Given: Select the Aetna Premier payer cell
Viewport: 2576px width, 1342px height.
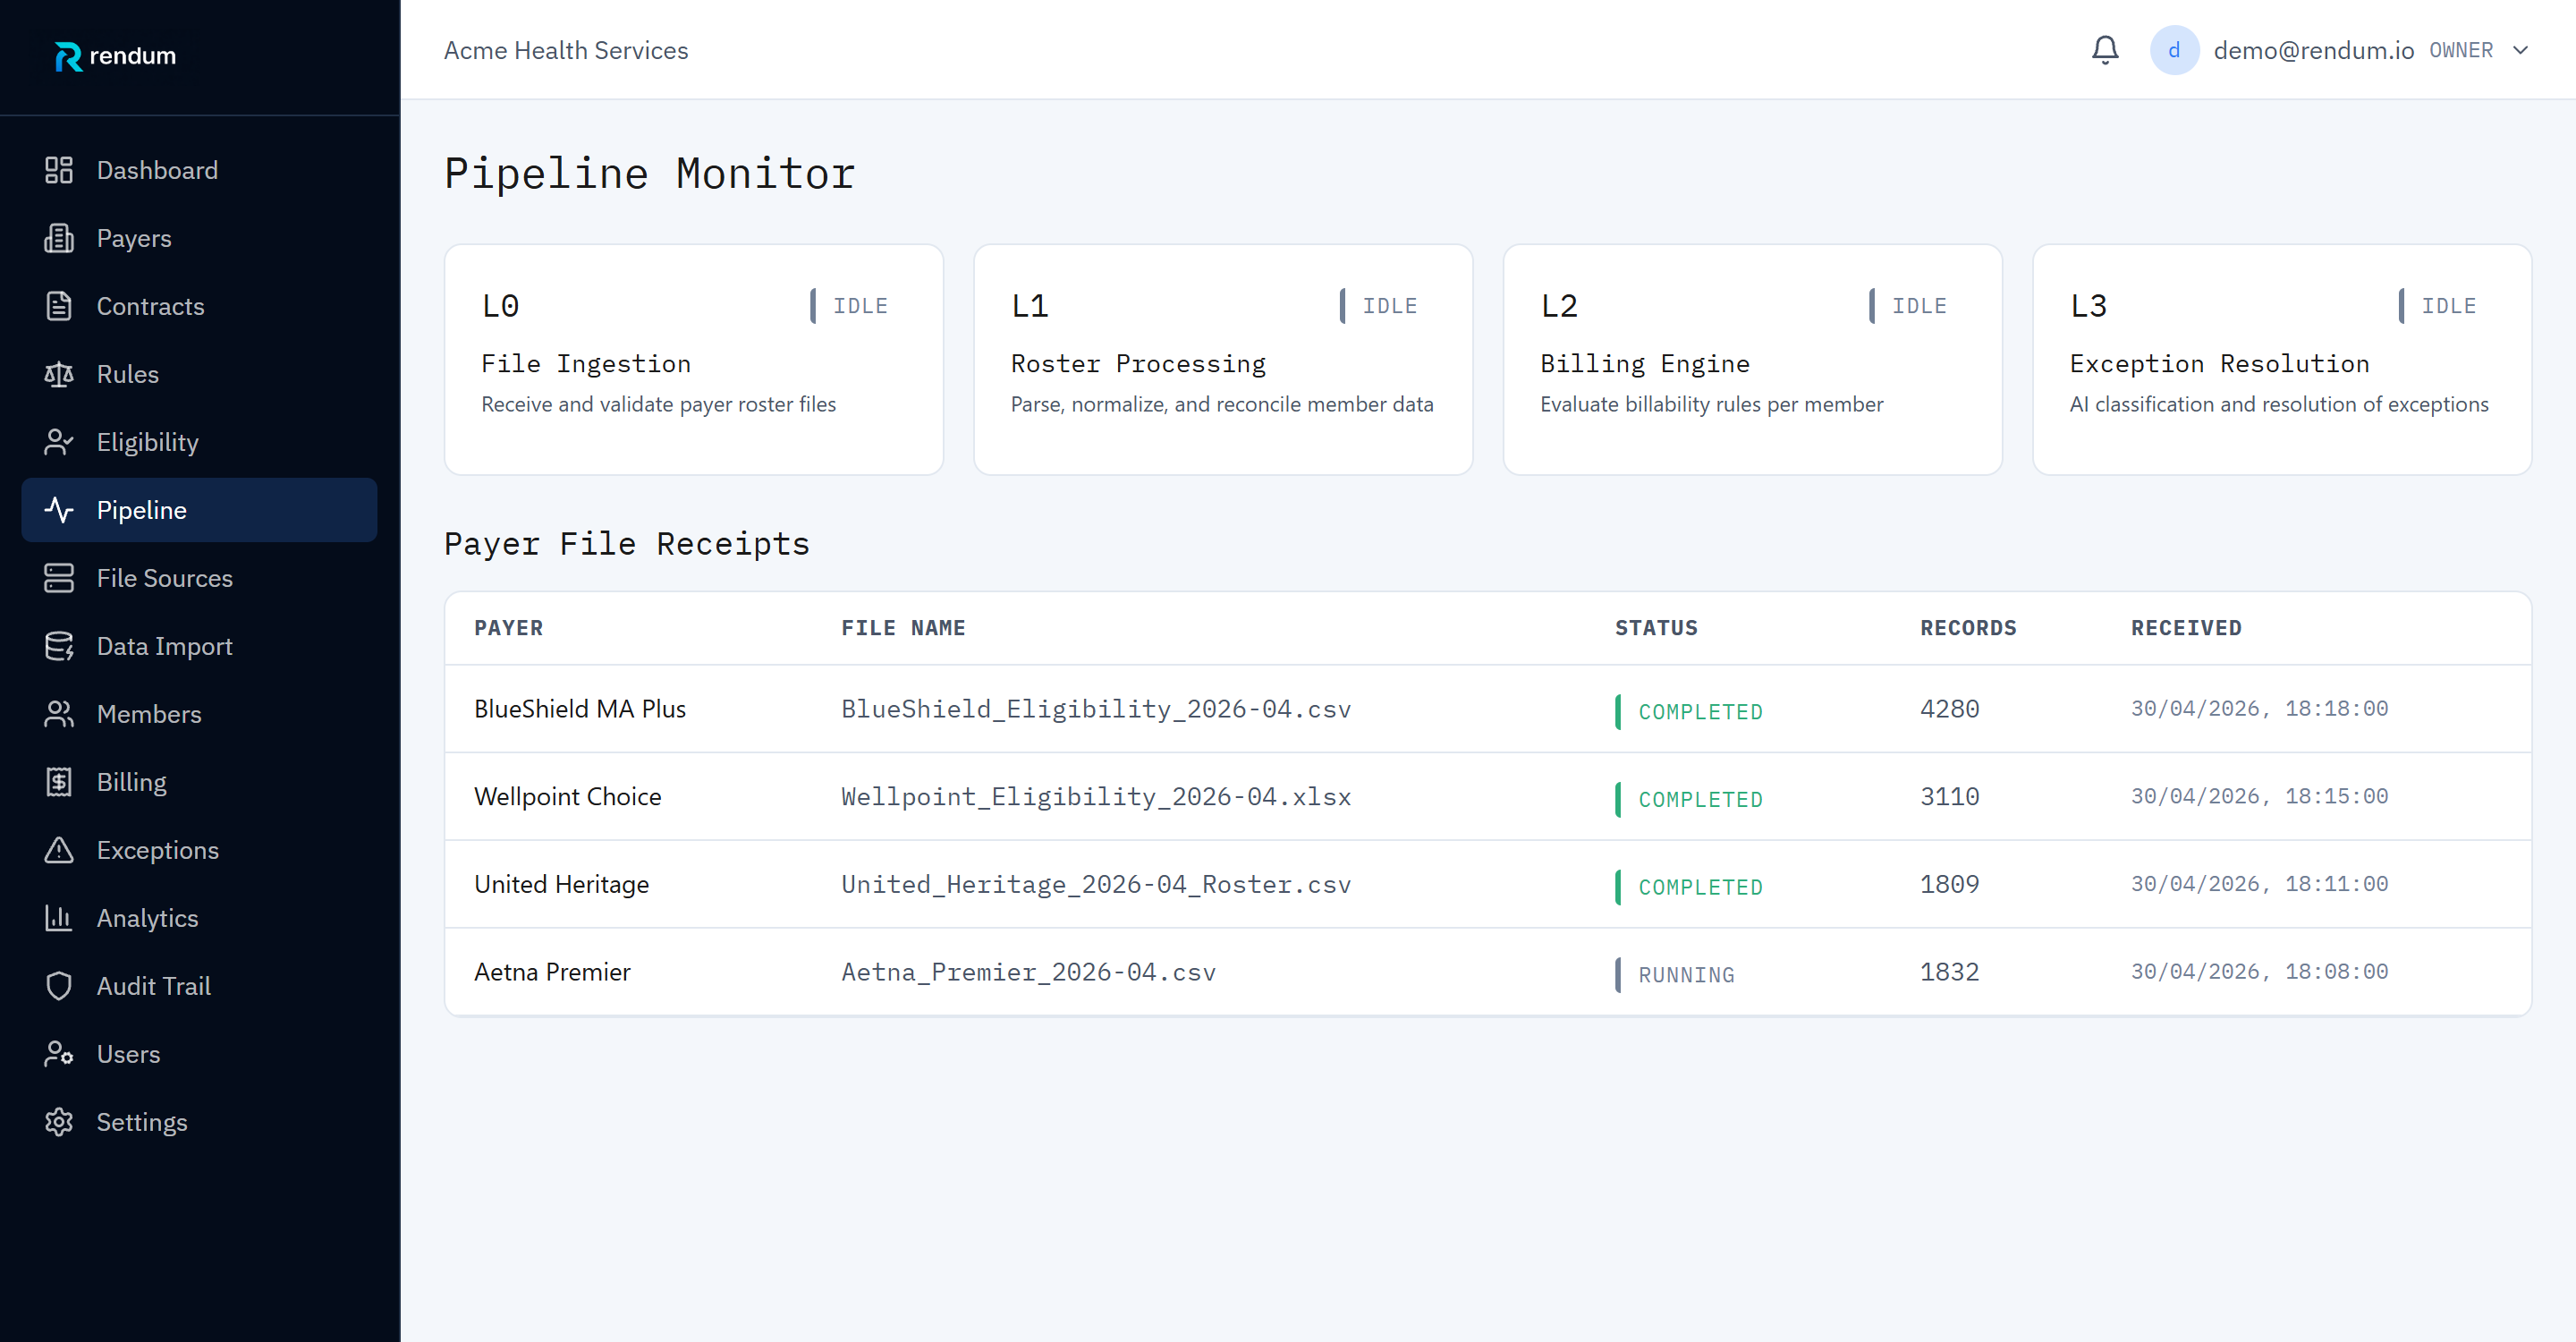Looking at the screenshot, I should click(552, 972).
